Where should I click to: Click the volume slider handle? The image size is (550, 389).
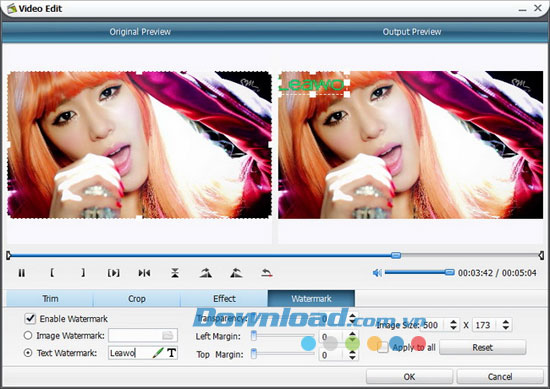coord(449,272)
